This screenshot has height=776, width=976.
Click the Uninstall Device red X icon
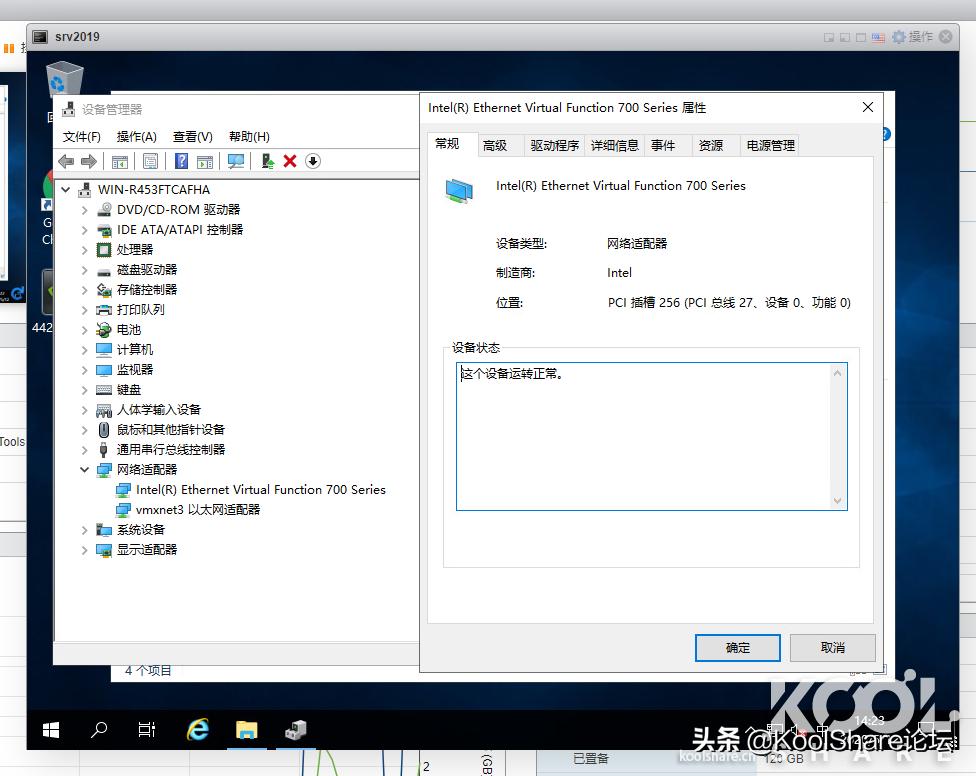289,161
